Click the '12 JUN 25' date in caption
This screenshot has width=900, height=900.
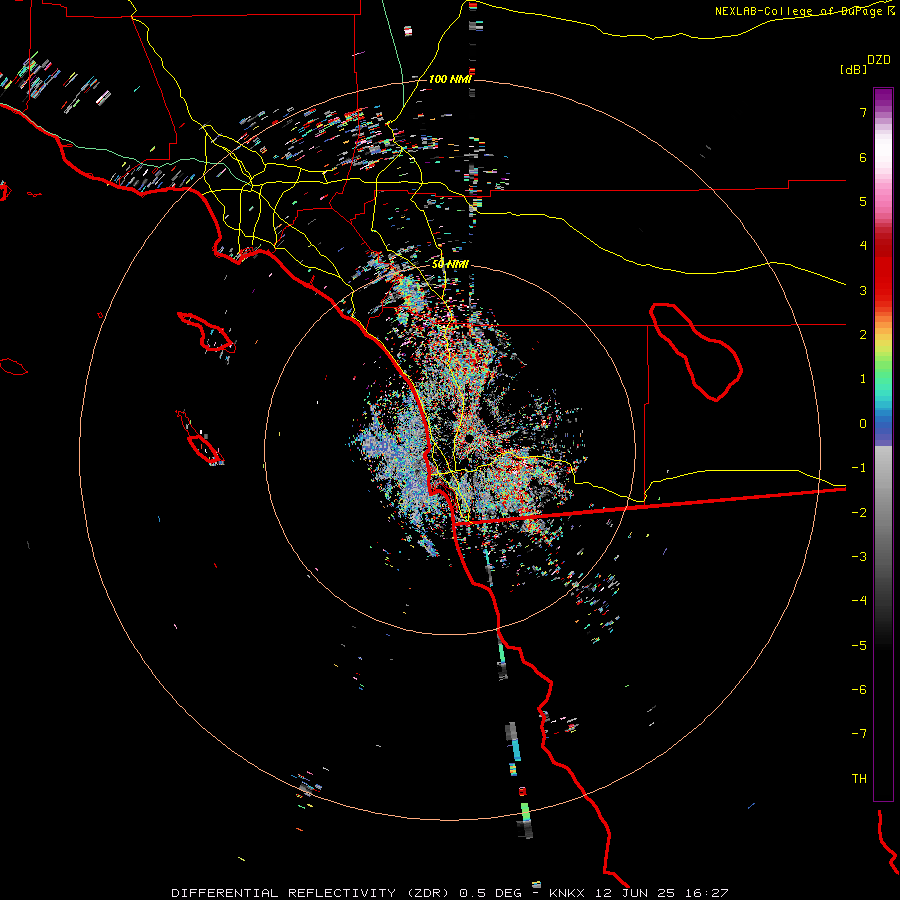click(x=634, y=893)
